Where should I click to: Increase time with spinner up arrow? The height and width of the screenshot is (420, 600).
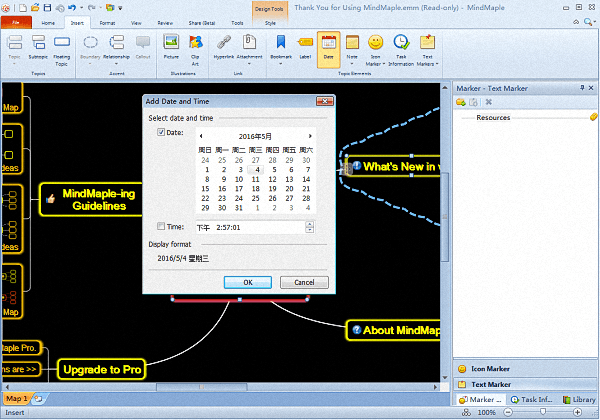point(310,225)
